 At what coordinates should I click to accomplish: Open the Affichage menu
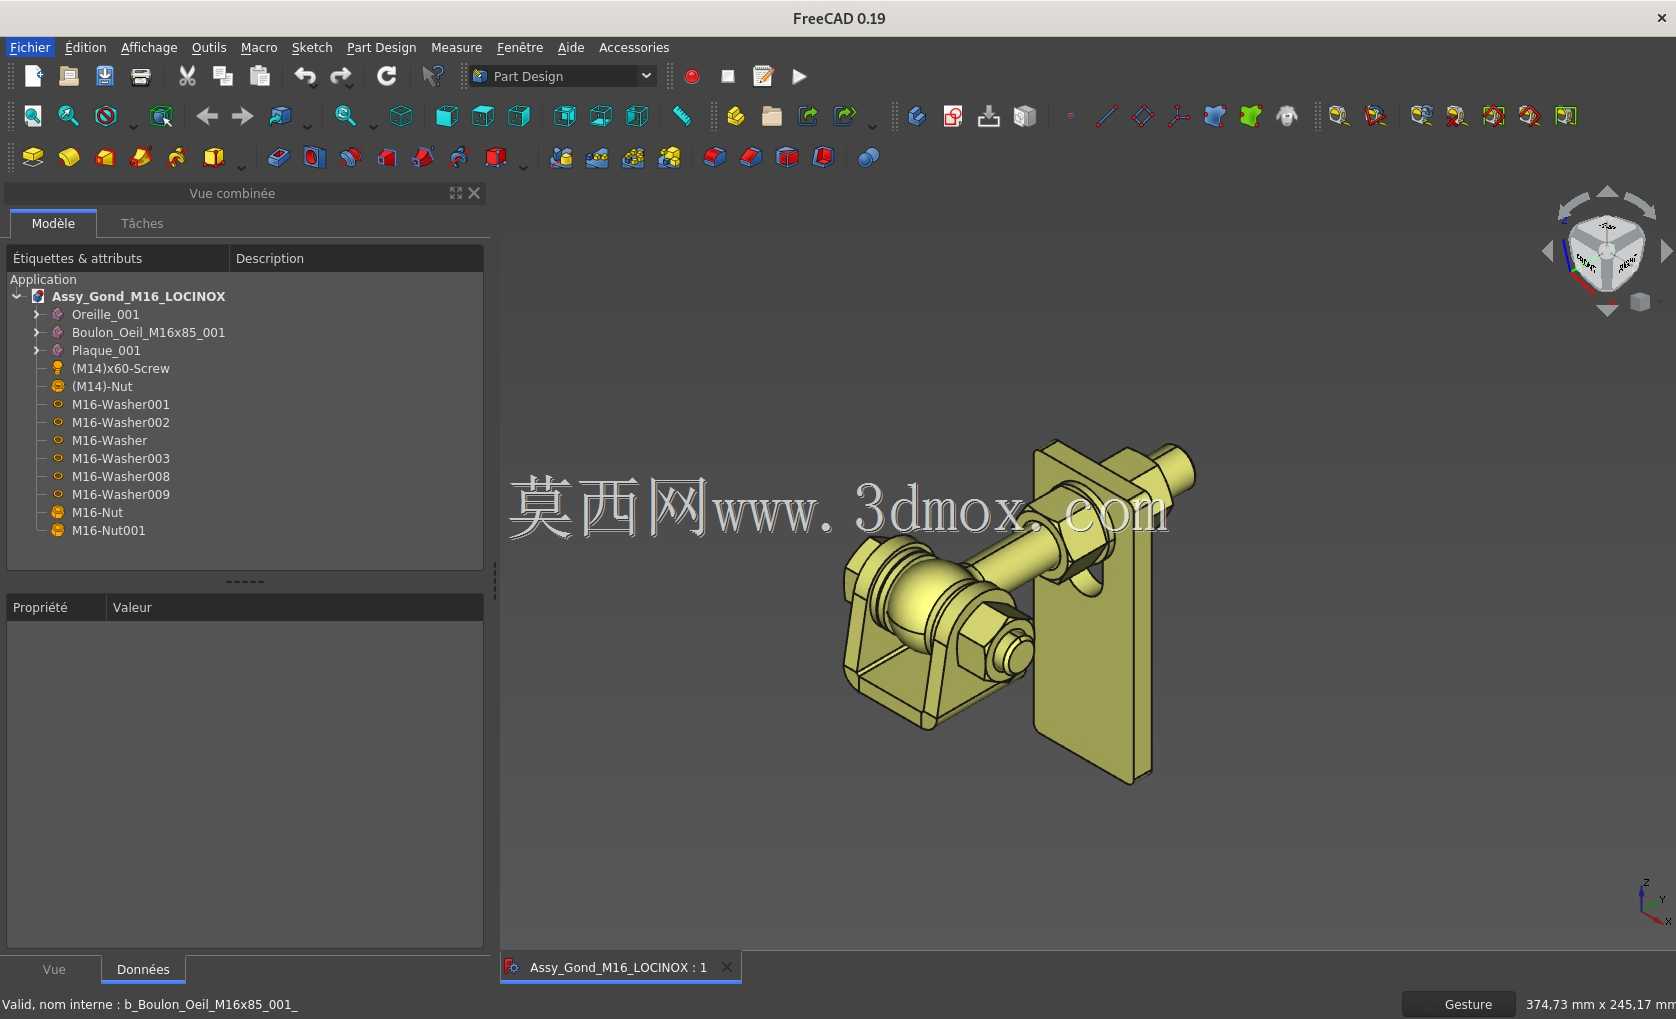149,47
